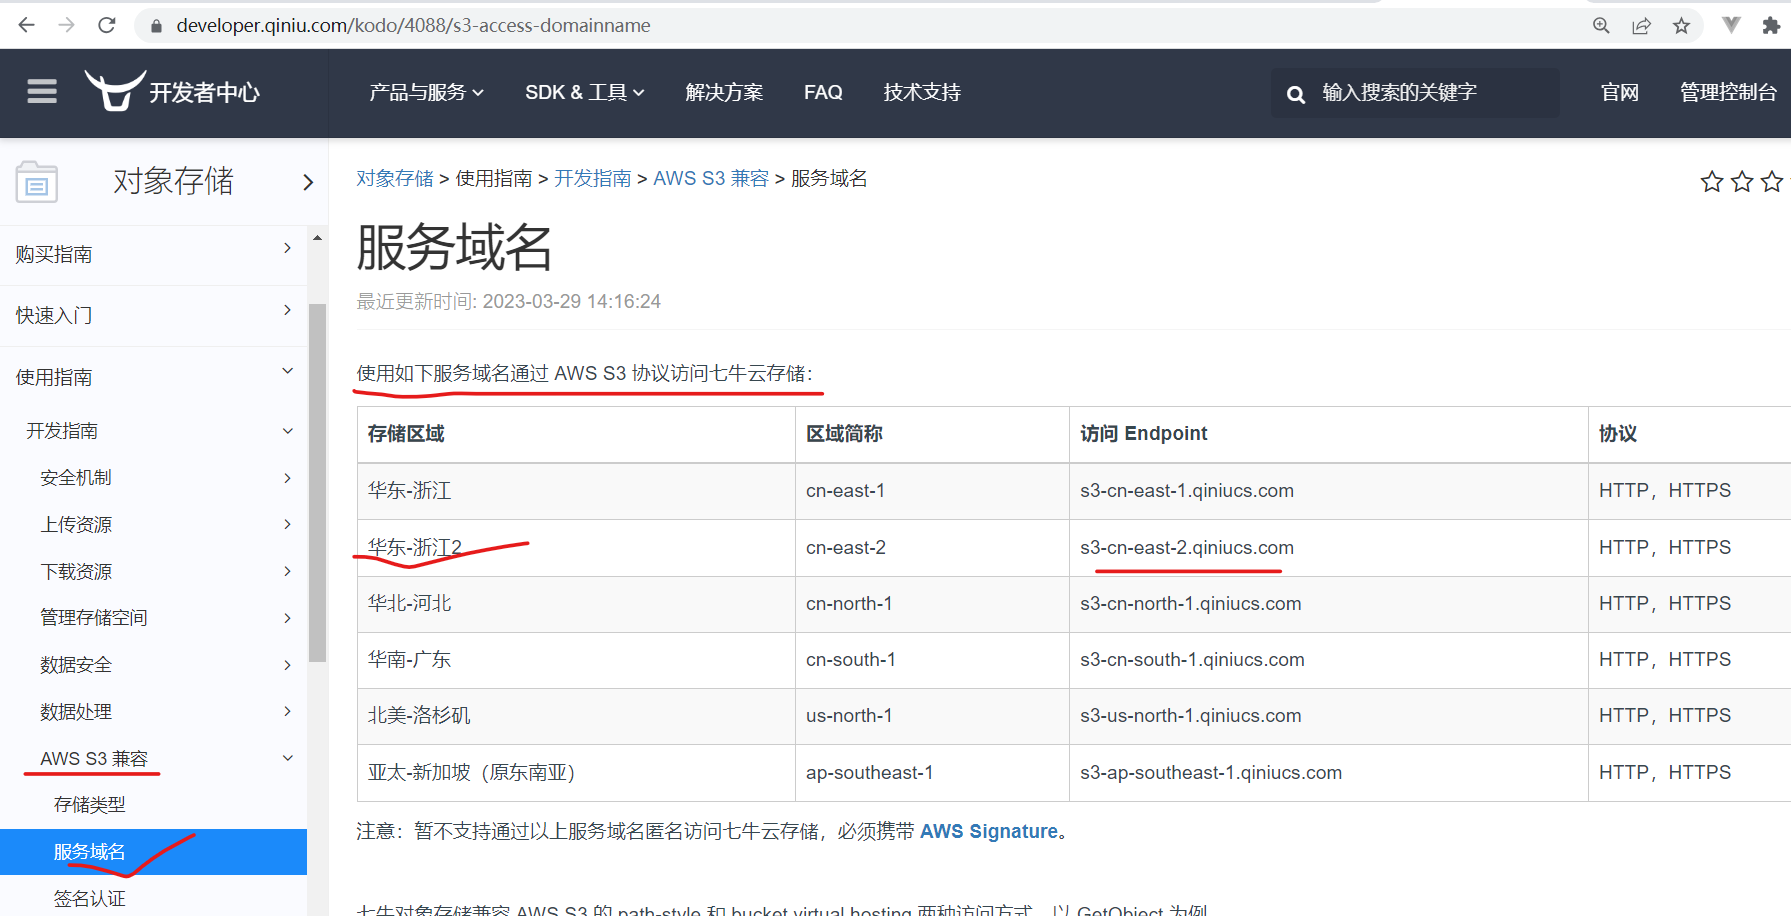Open the SDK & 工具 dropdown menu
The width and height of the screenshot is (1791, 916).
pos(585,92)
